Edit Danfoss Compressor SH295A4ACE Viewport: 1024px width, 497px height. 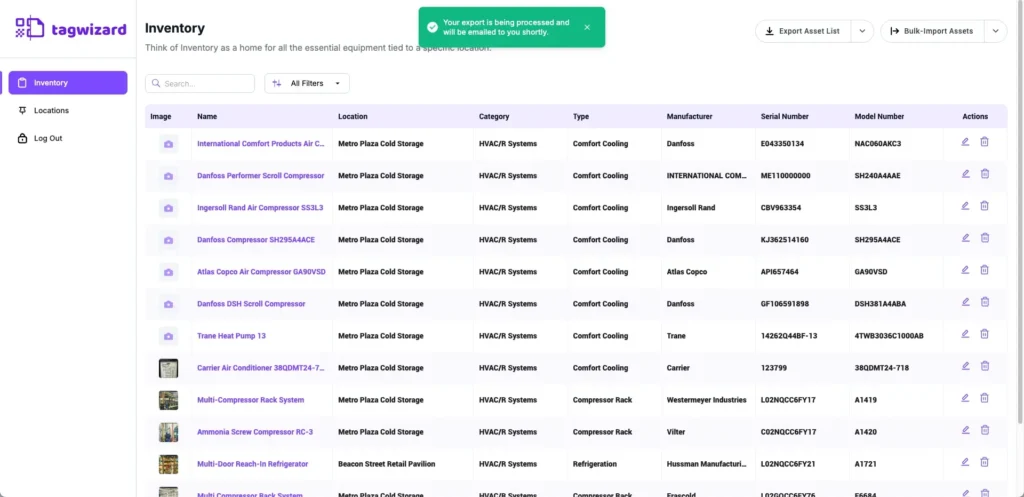click(965, 238)
